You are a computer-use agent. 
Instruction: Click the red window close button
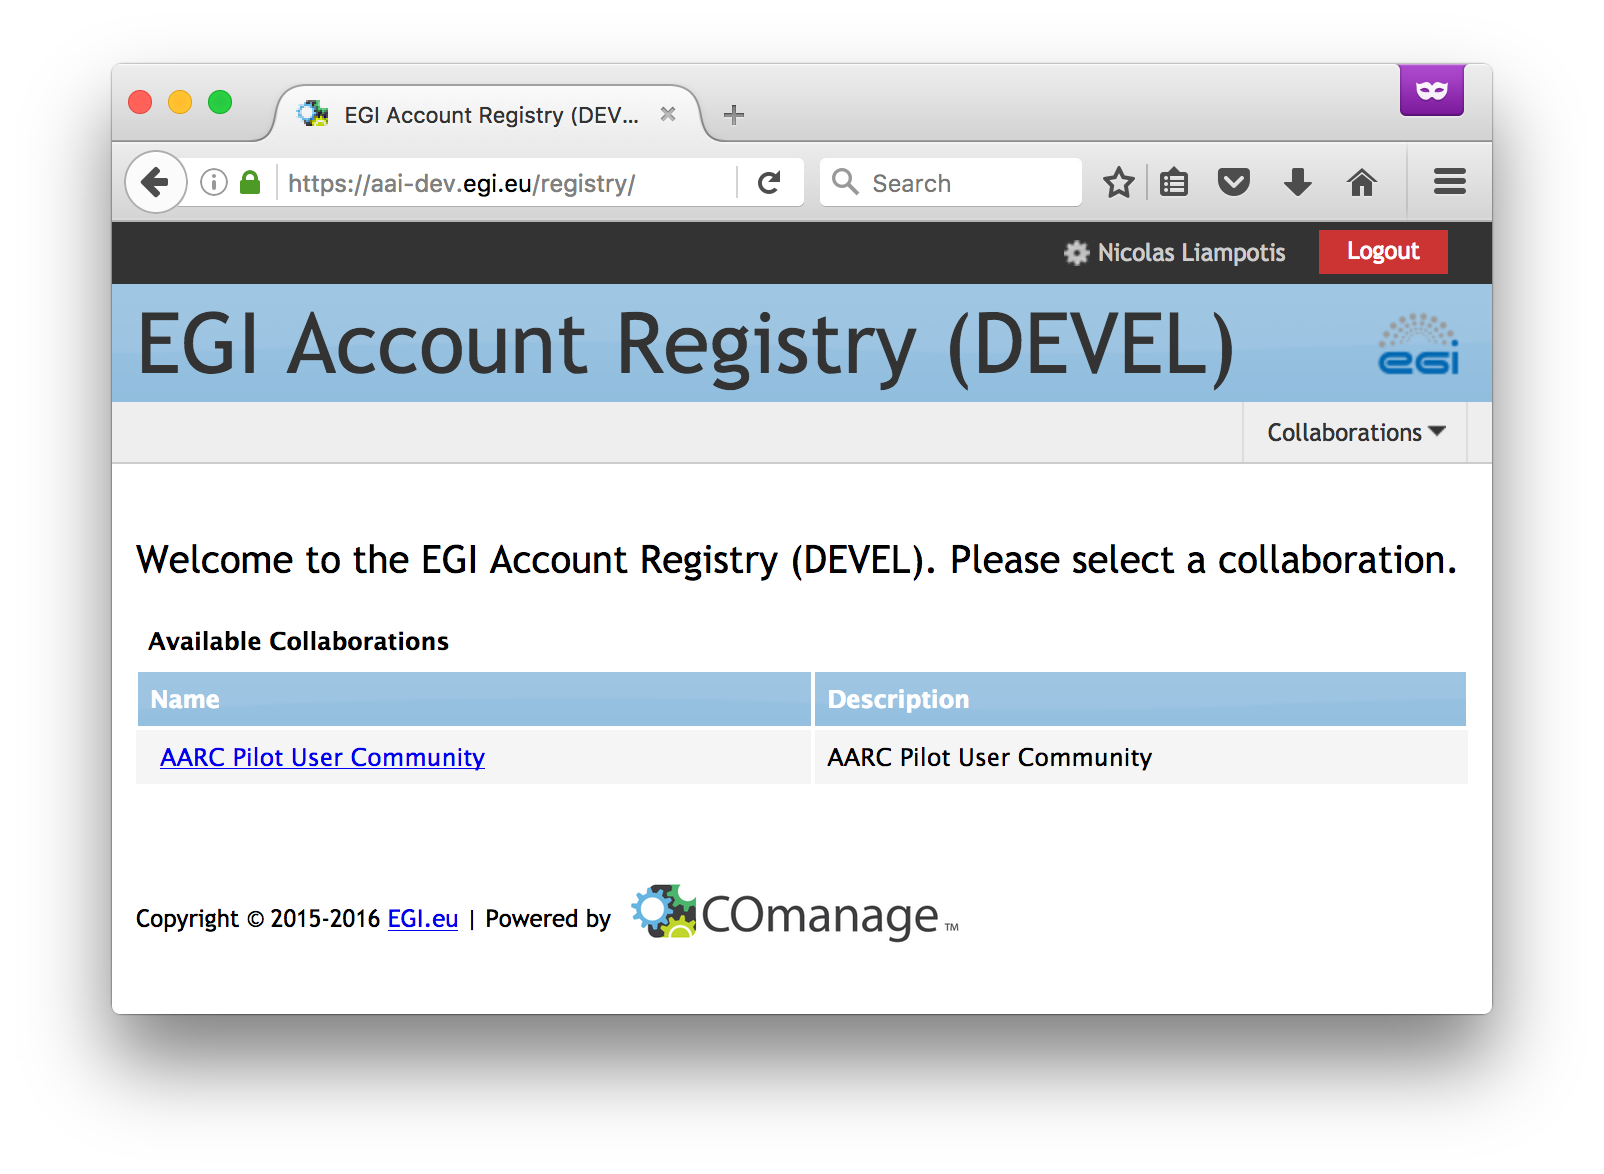point(140,102)
